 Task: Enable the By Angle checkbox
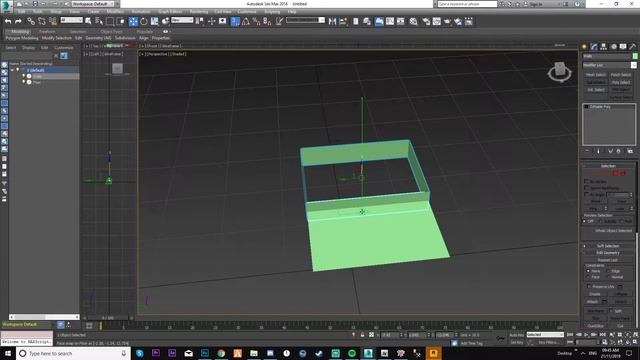click(x=587, y=194)
